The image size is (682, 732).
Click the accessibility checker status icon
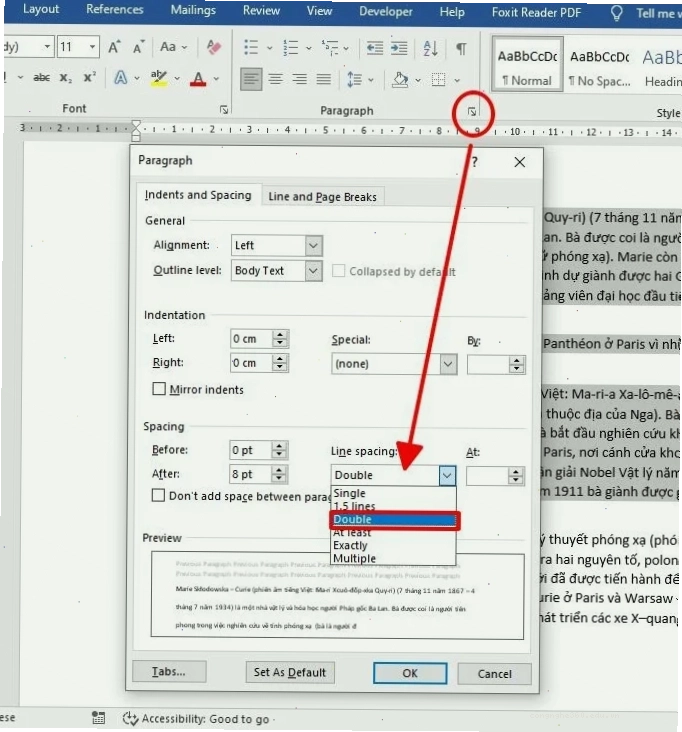(x=130, y=718)
